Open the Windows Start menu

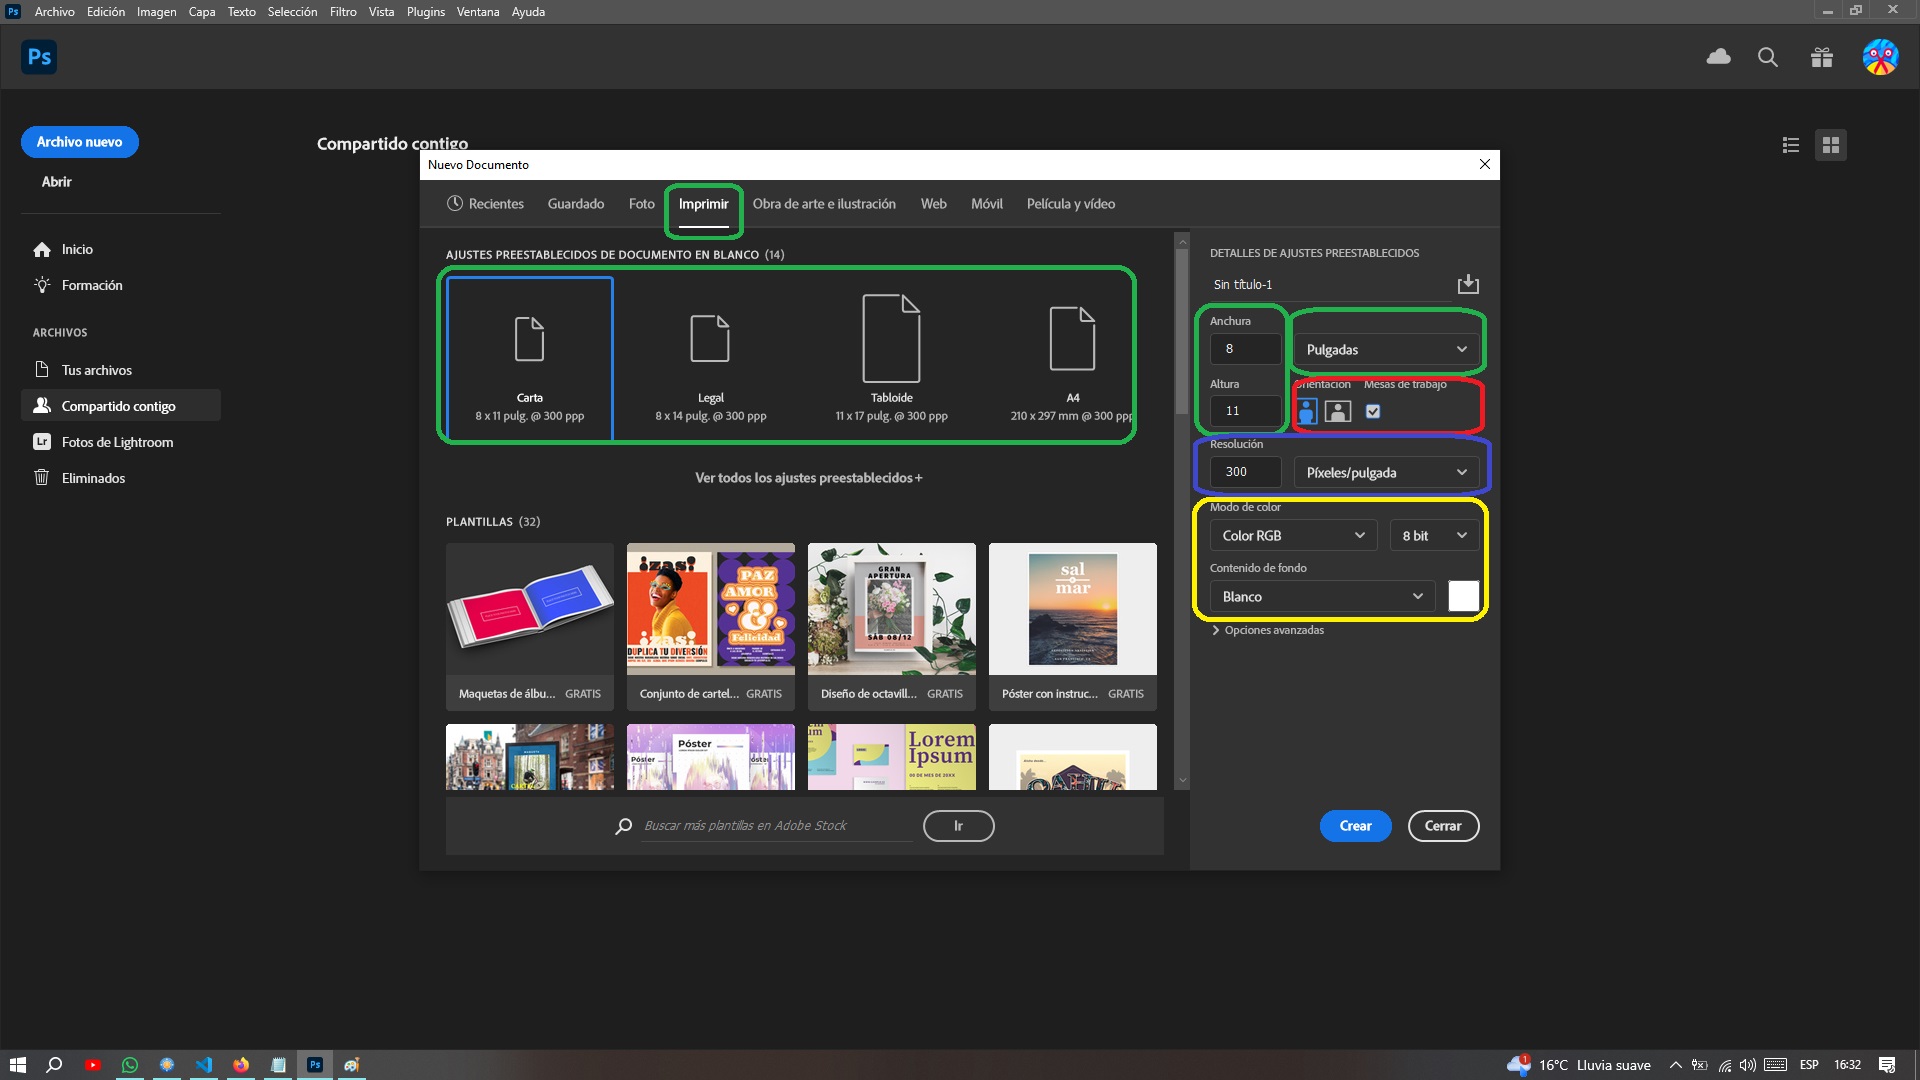(17, 1065)
